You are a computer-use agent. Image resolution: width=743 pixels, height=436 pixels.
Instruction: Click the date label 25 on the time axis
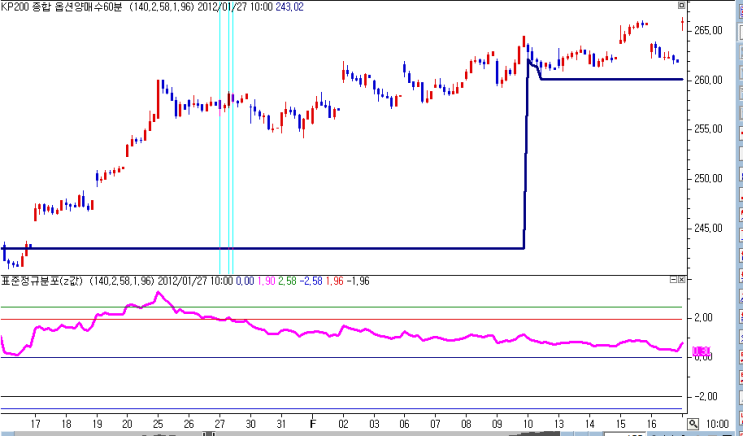click(x=158, y=424)
